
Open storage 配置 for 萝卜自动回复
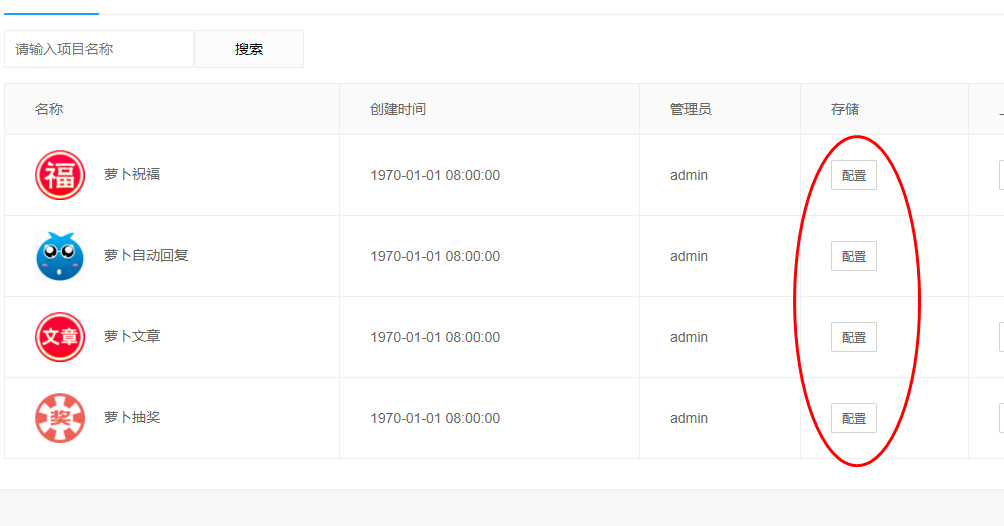coord(854,256)
